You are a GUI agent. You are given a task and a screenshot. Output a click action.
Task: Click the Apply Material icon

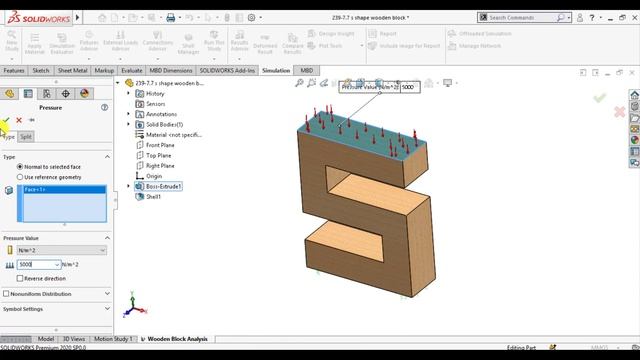pyautogui.click(x=35, y=43)
